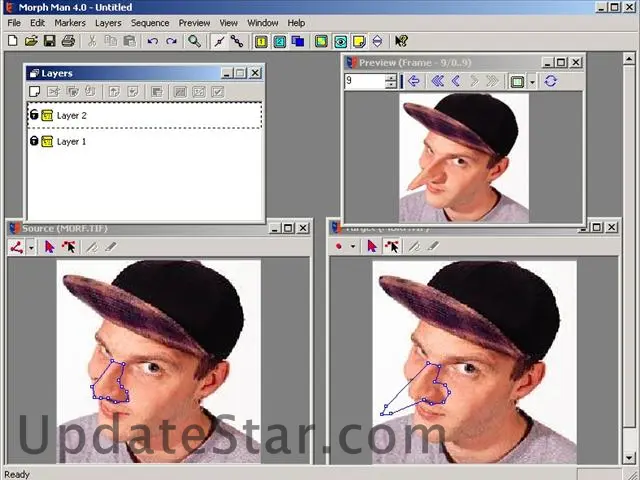640x480 pixels.
Task: Open the Markers menu
Action: (x=70, y=23)
